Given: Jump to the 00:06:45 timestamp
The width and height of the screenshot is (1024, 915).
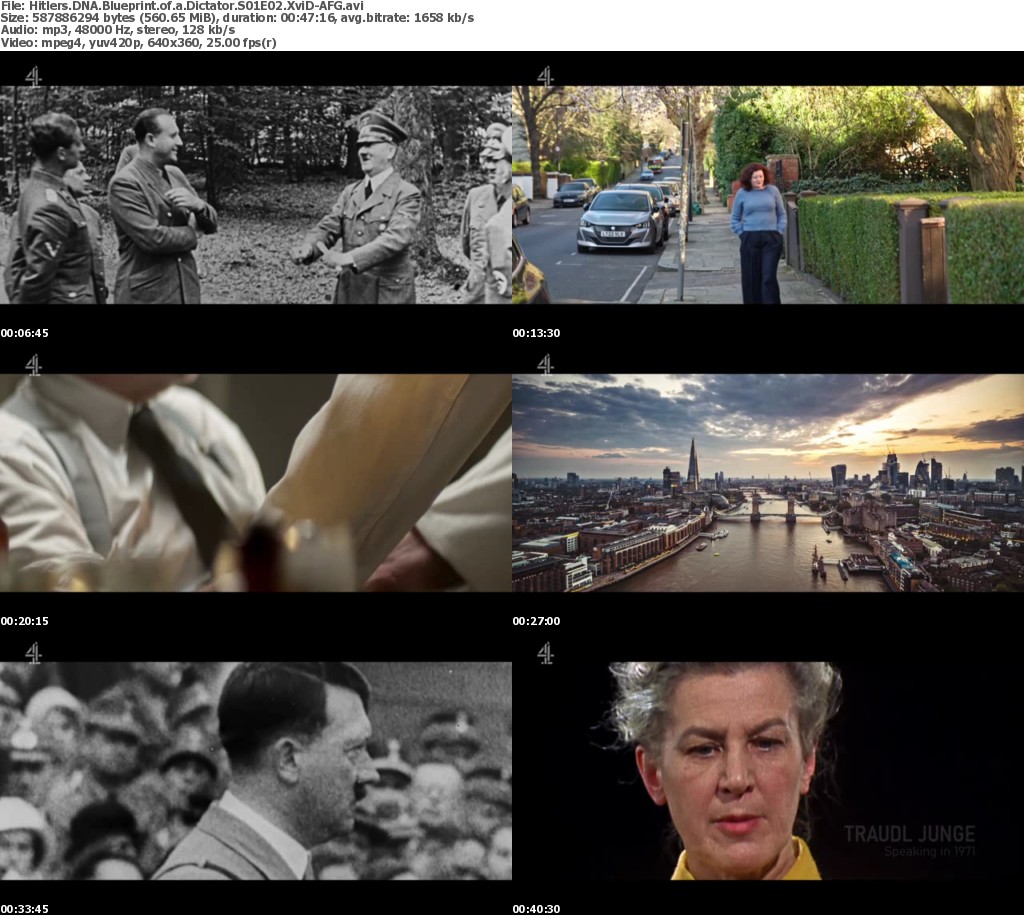Looking at the screenshot, I should 24,333.
